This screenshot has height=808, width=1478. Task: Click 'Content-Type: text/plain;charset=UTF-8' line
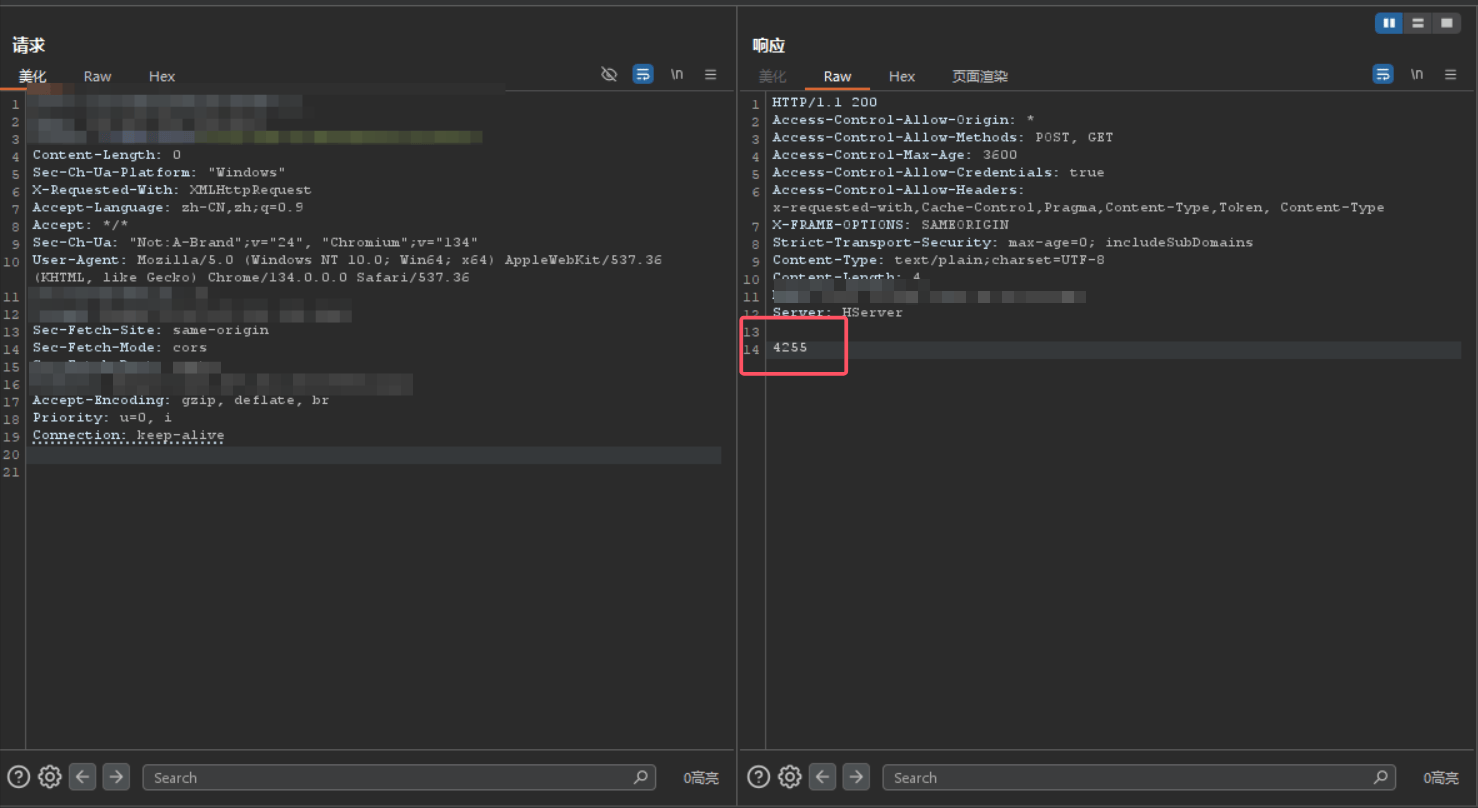coord(938,260)
